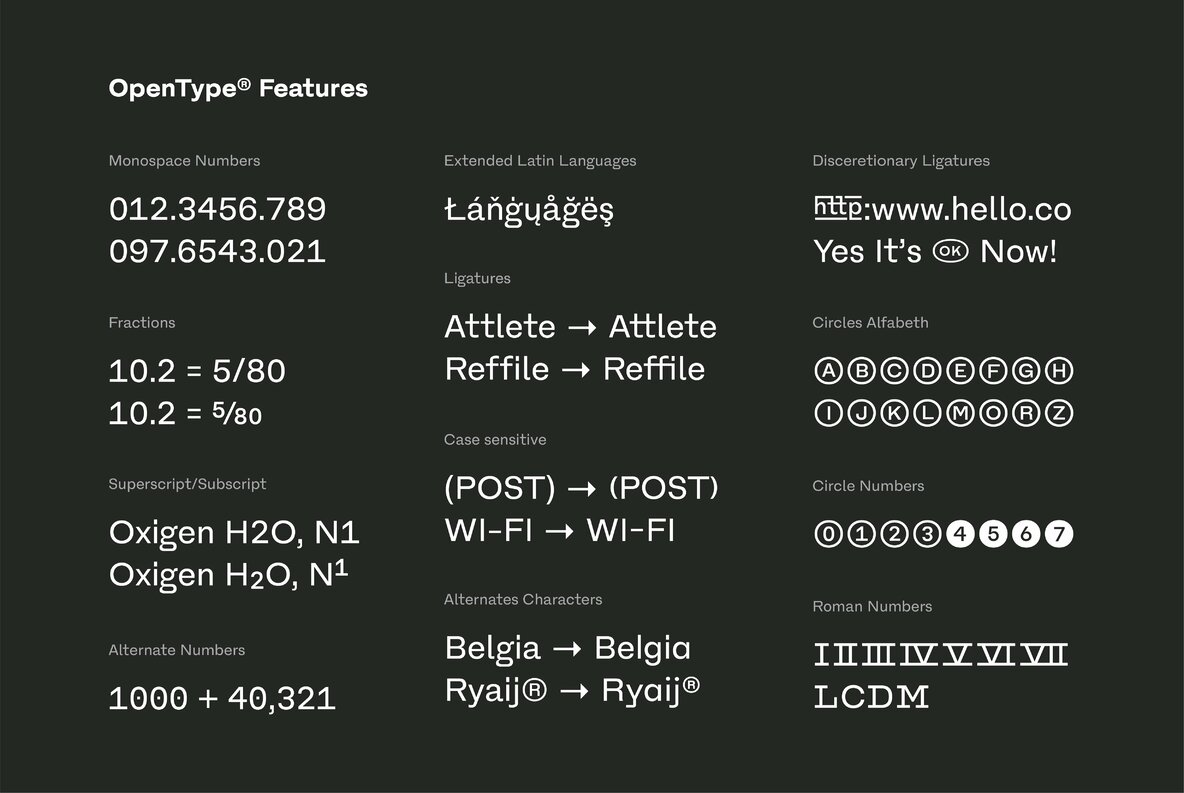Select the Circle Numbers section label
Screen dimensions: 1184x793
coord(868,486)
